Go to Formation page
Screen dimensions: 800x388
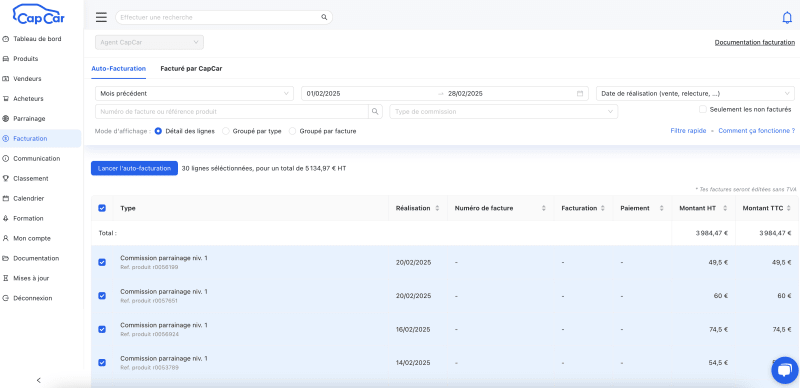(x=28, y=218)
